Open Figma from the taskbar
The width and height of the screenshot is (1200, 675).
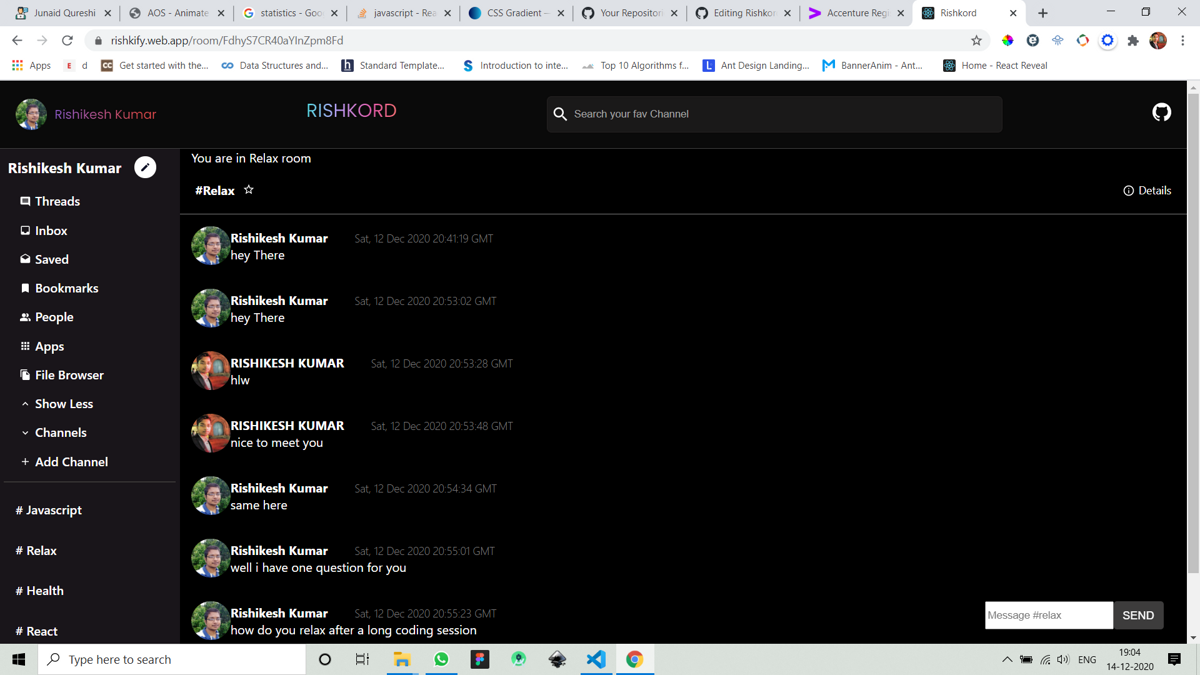pos(480,659)
